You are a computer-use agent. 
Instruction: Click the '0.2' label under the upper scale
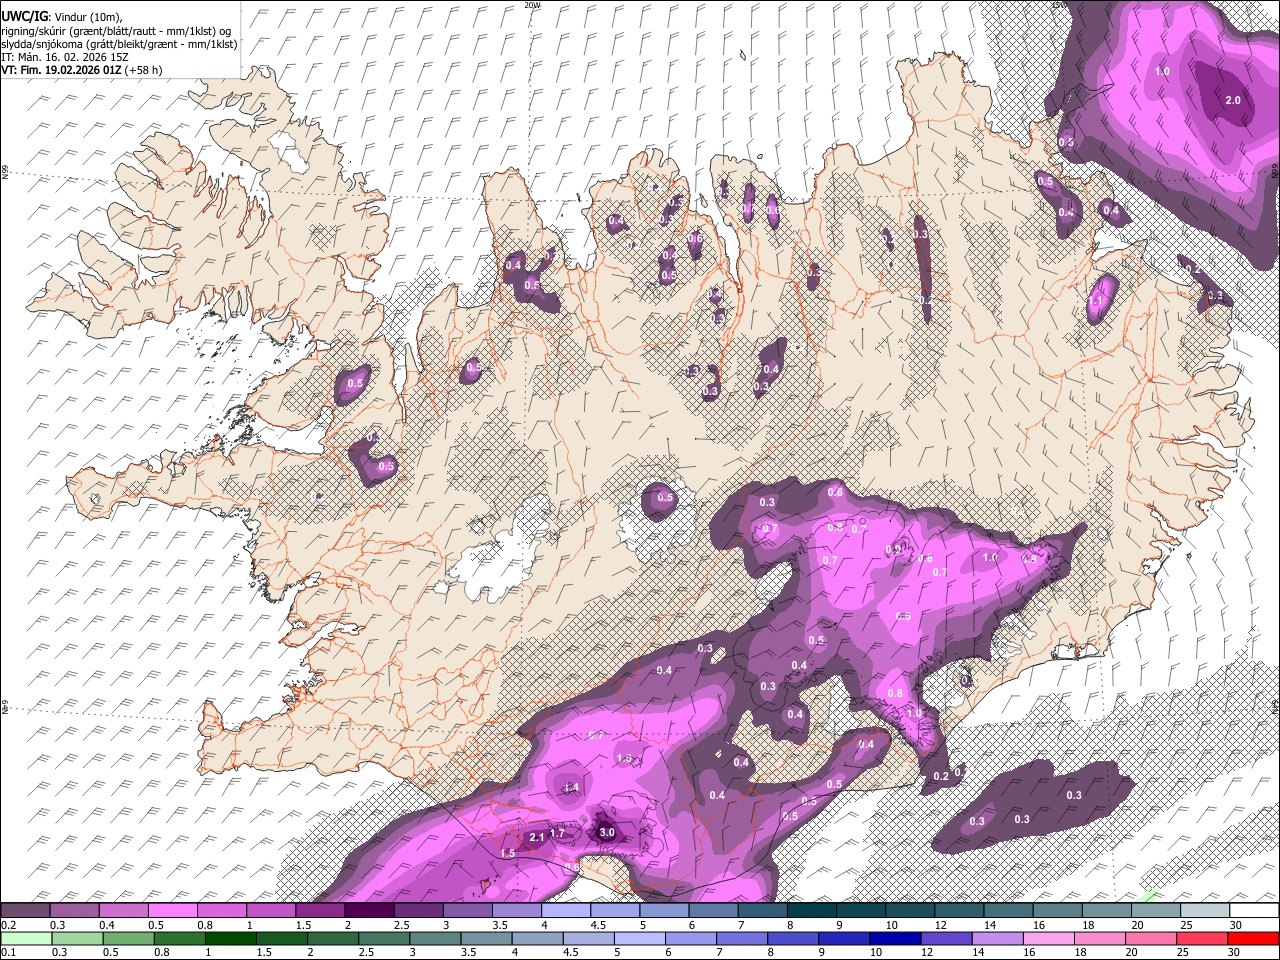8,925
